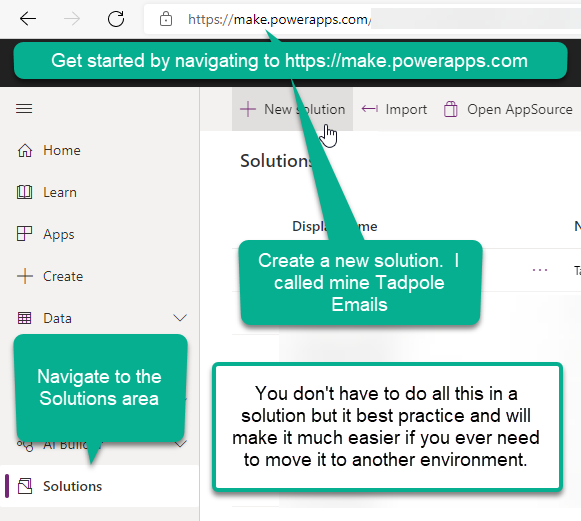This screenshot has height=521, width=581.
Task: Click the grayed-out browser forward arrow
Action: click(x=72, y=19)
